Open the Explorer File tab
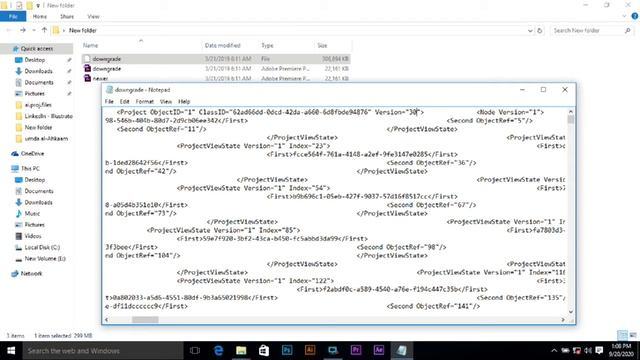Screen dimensions: 640x360 13,16
